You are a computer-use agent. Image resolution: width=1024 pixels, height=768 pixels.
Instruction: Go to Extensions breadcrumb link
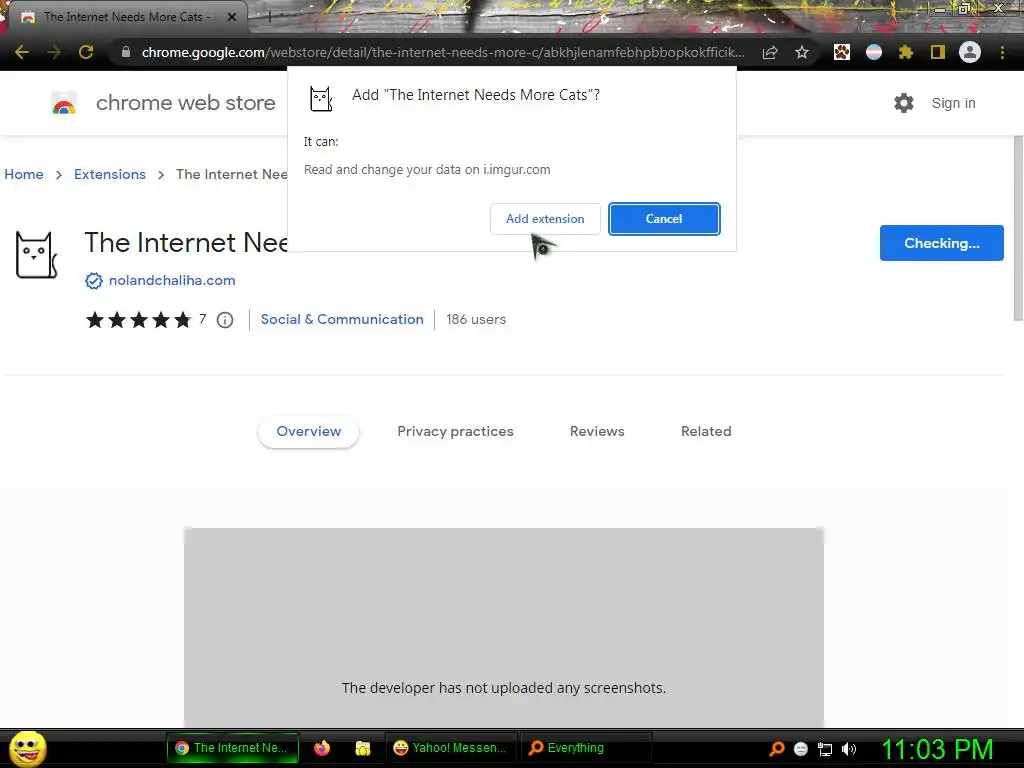coord(110,174)
